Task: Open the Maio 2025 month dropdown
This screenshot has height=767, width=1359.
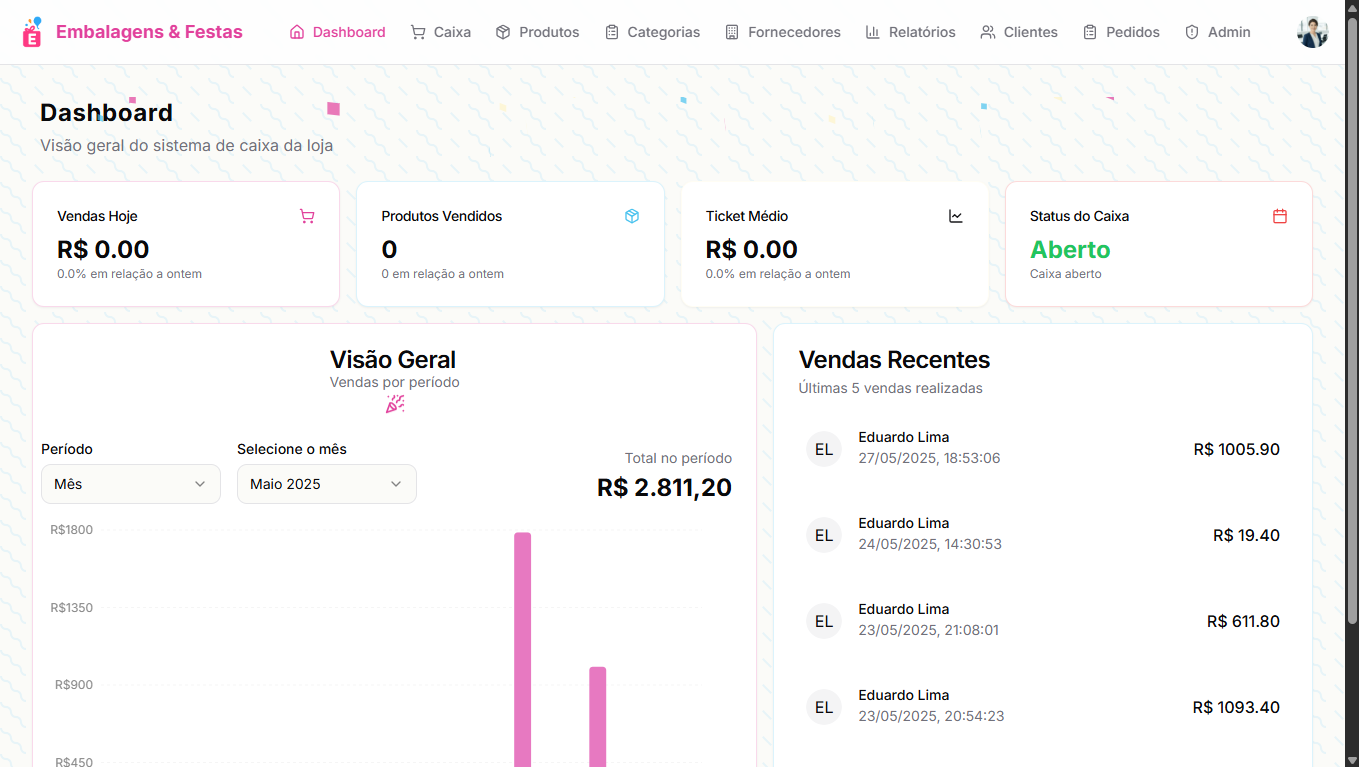Action: [x=327, y=483]
